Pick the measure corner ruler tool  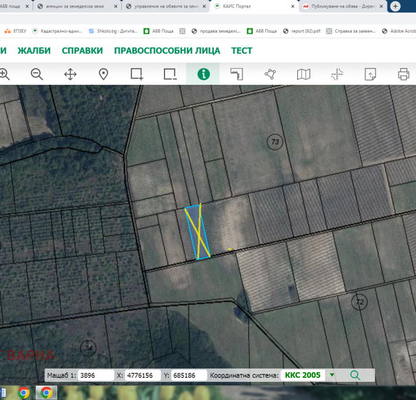click(237, 74)
